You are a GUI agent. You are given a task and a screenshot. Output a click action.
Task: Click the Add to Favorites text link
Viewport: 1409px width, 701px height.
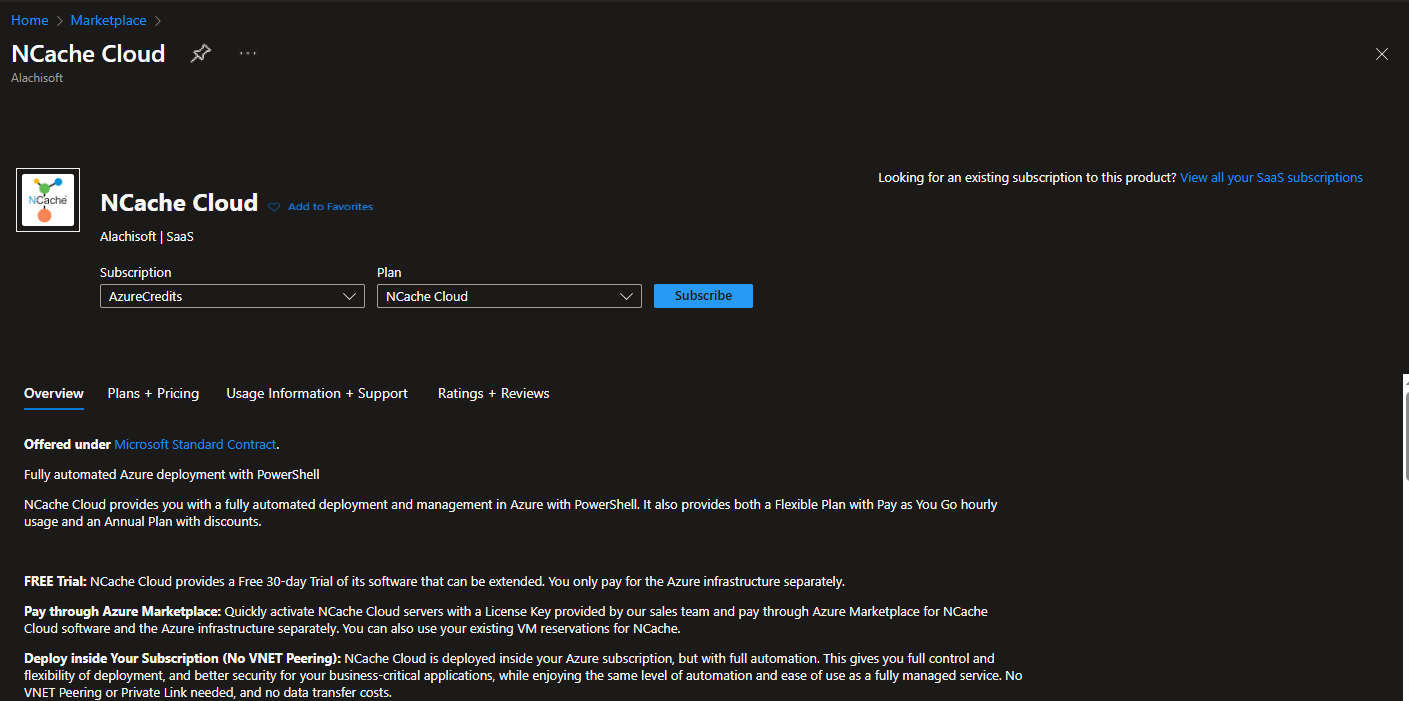330,207
